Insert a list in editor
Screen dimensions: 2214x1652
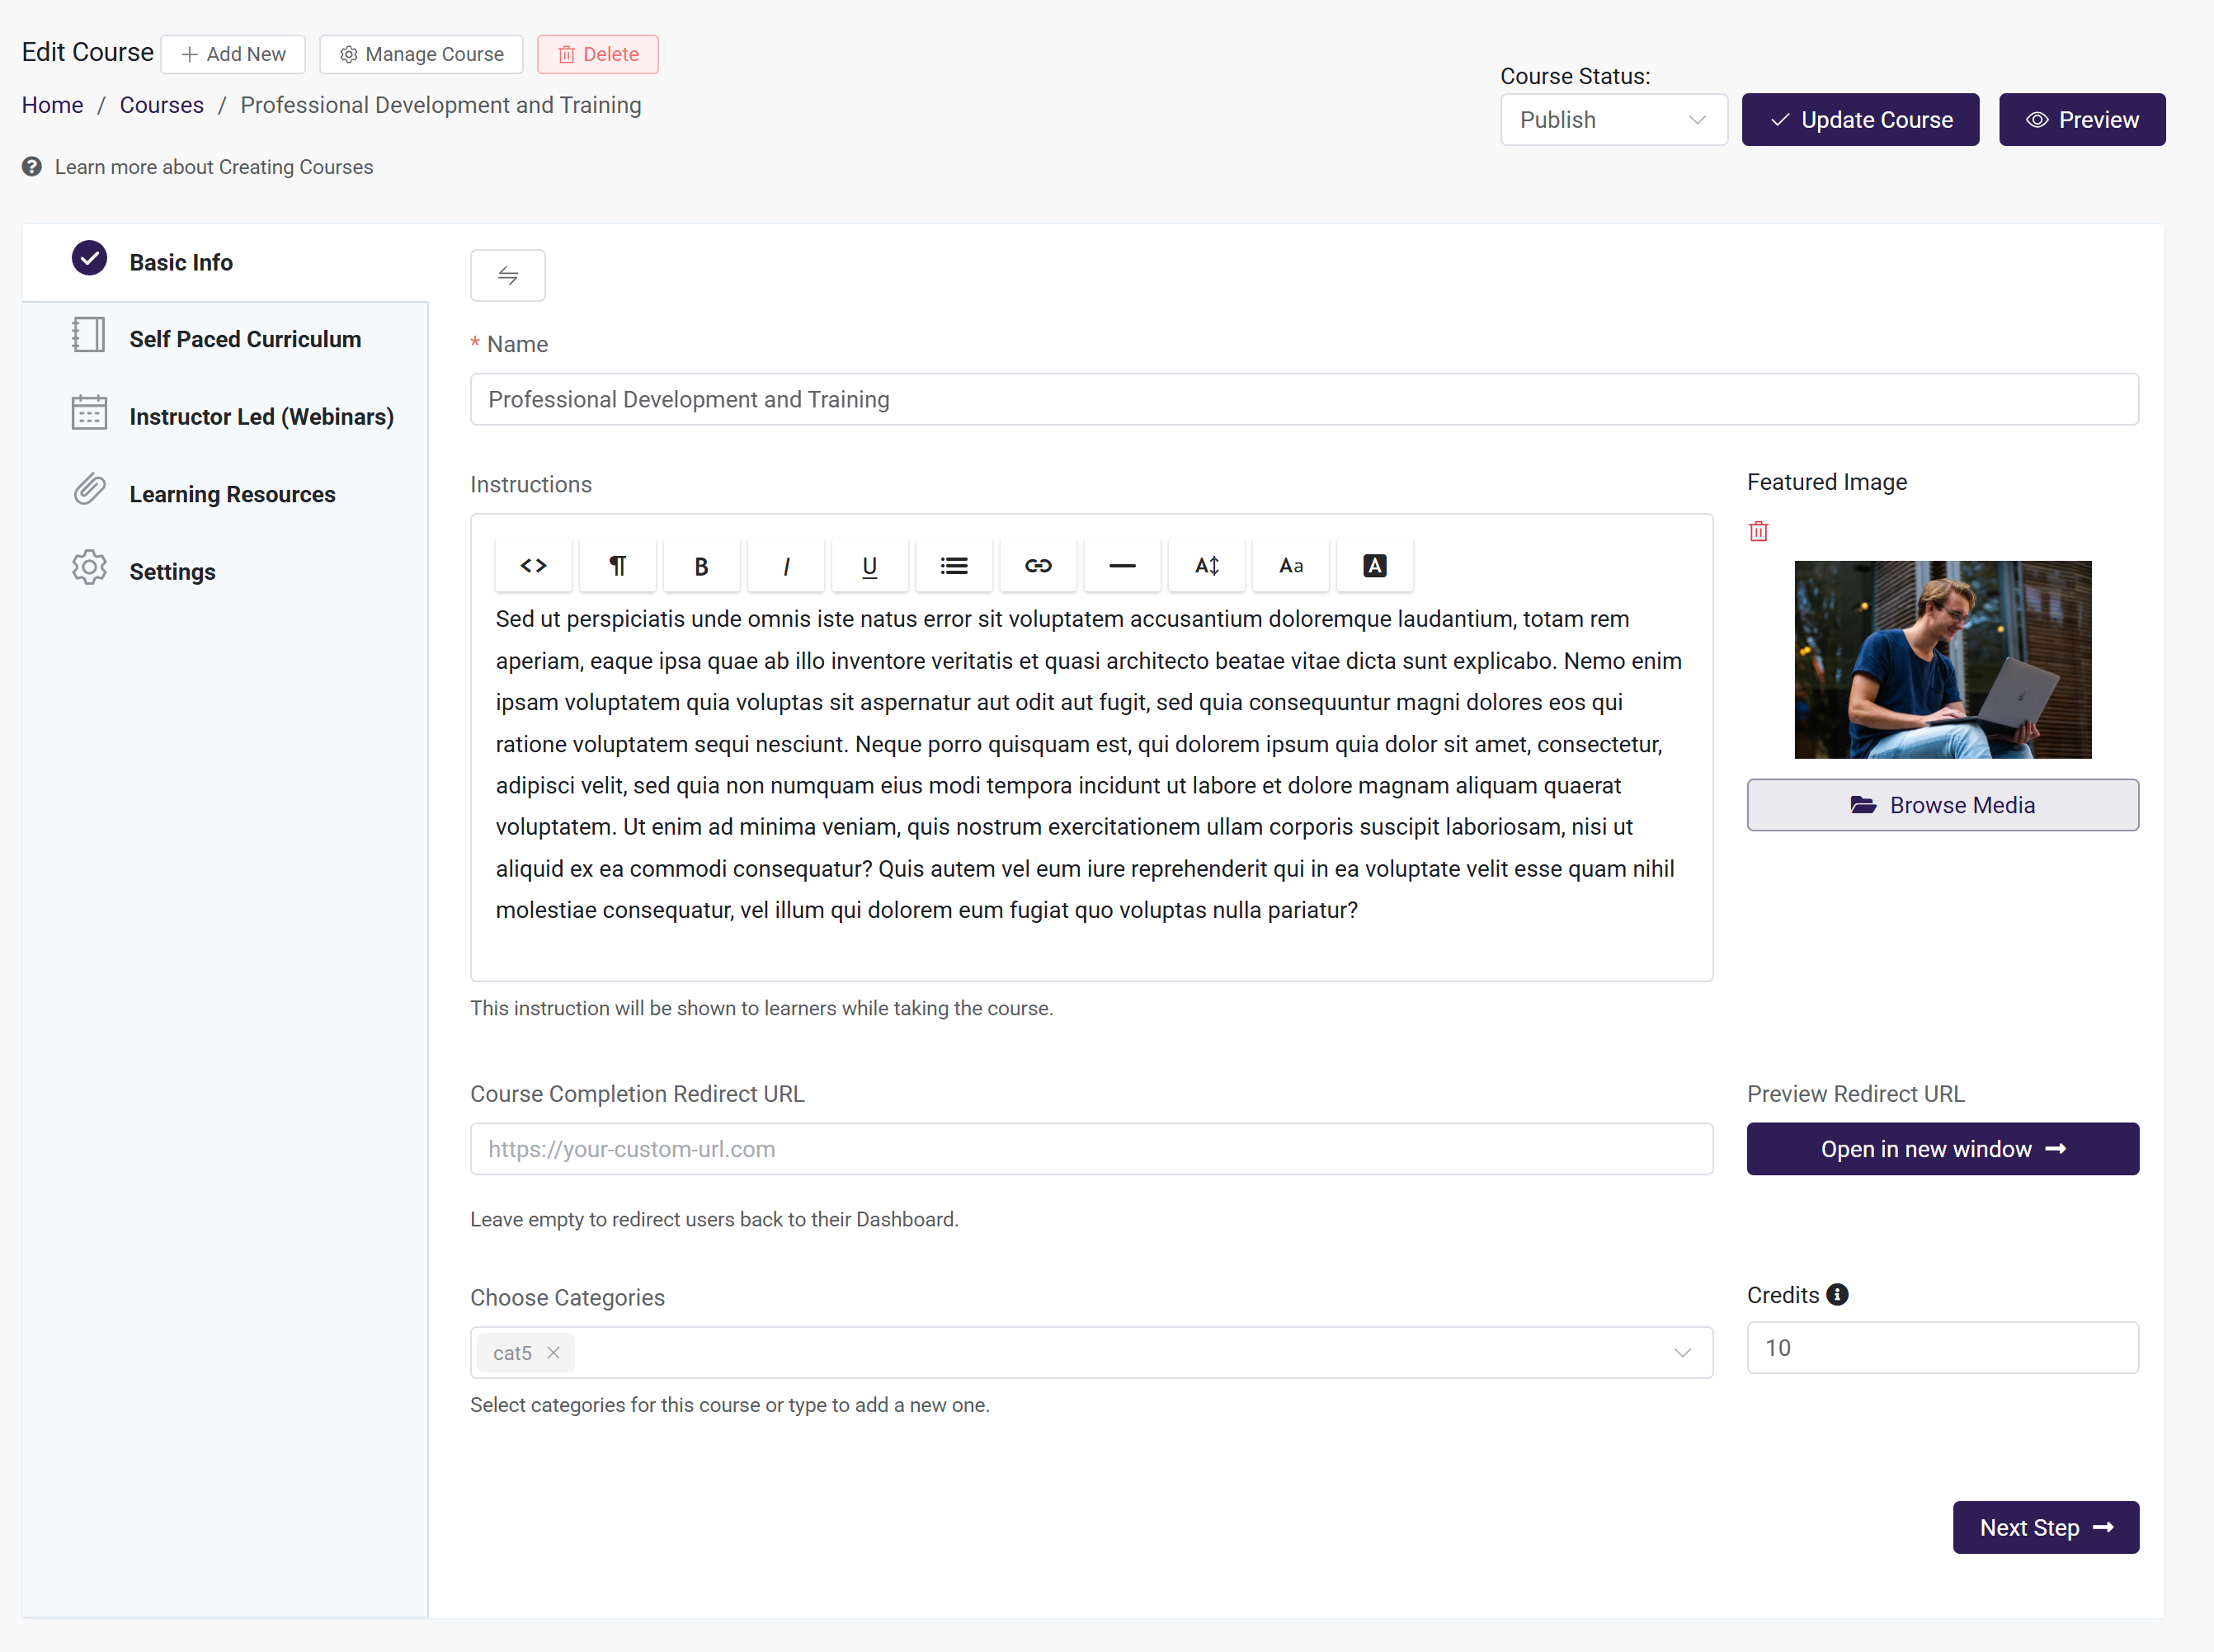pyautogui.click(x=953, y=566)
